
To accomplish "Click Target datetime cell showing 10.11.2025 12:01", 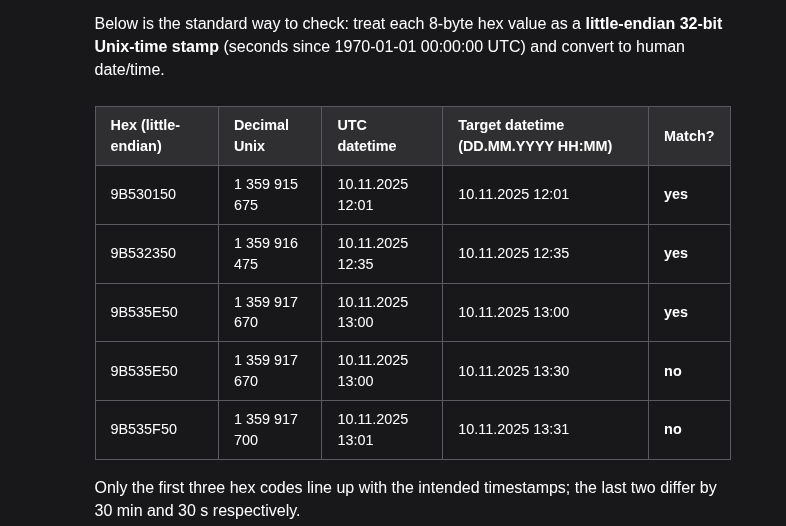I will click(x=513, y=194).
